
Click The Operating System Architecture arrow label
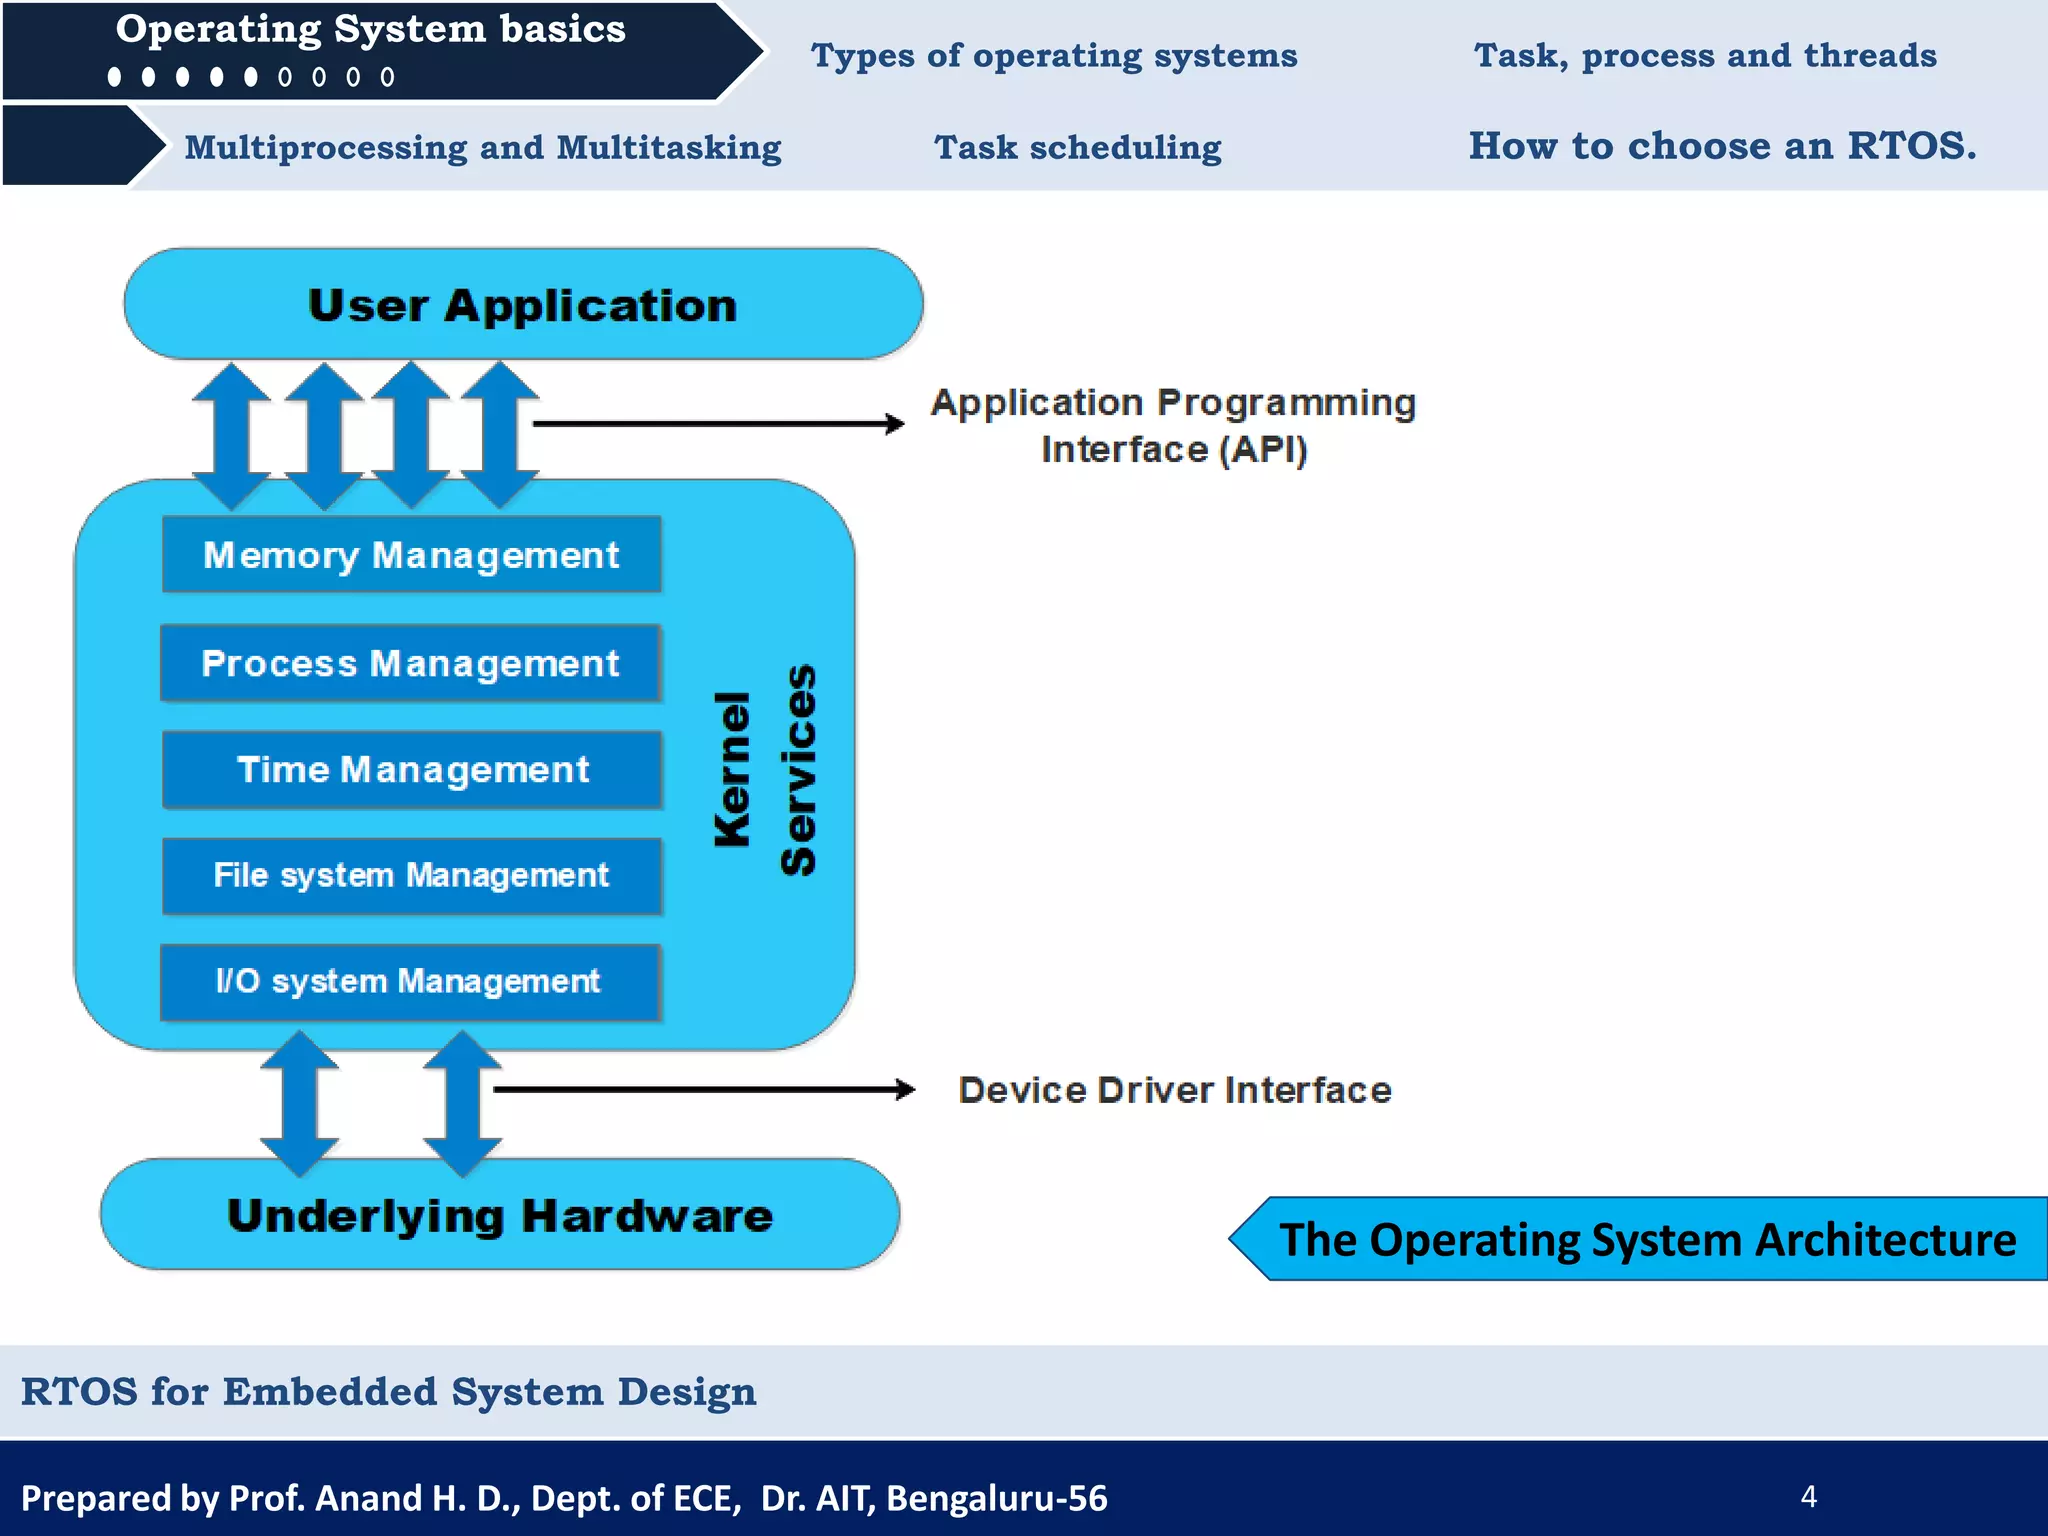1646,1239
